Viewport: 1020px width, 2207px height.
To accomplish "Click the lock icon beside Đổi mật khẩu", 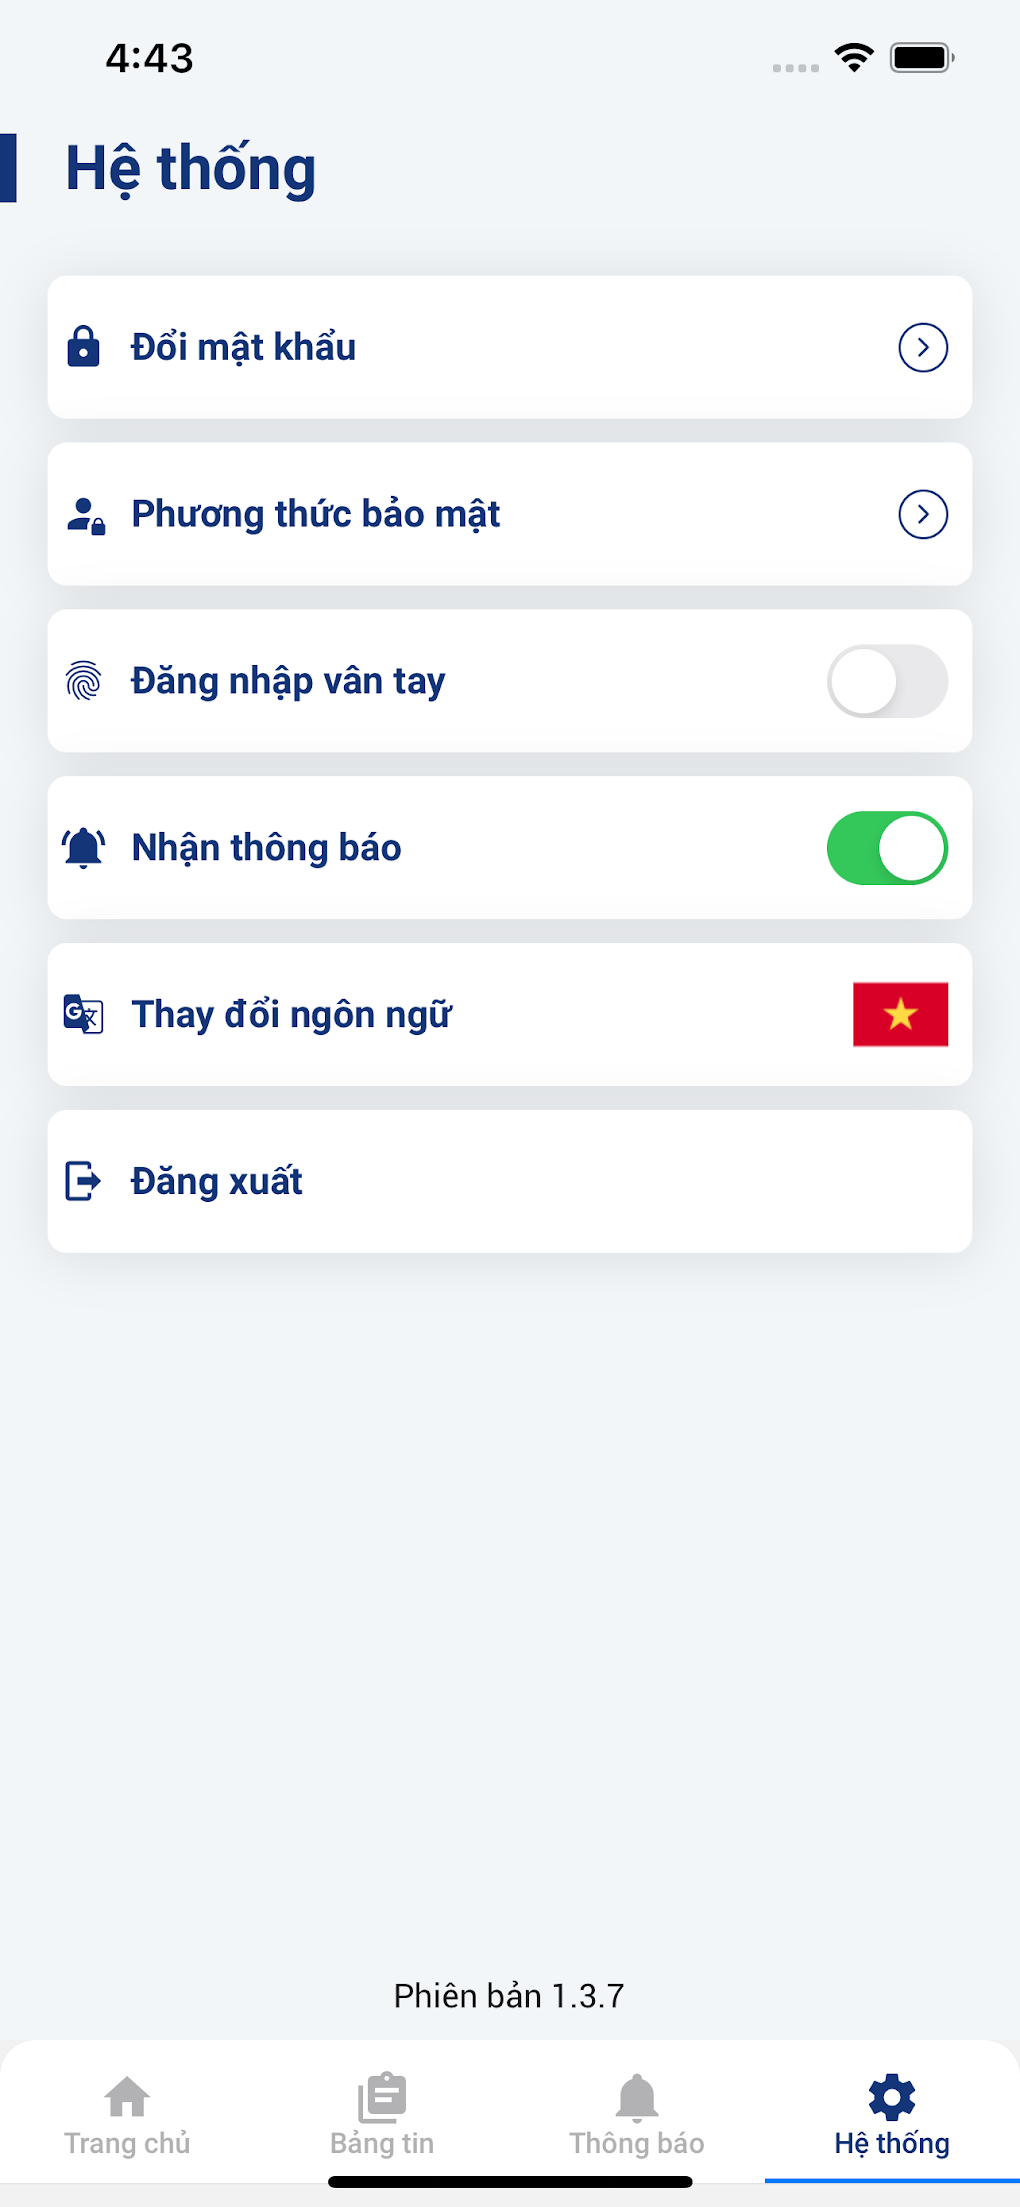I will [83, 347].
